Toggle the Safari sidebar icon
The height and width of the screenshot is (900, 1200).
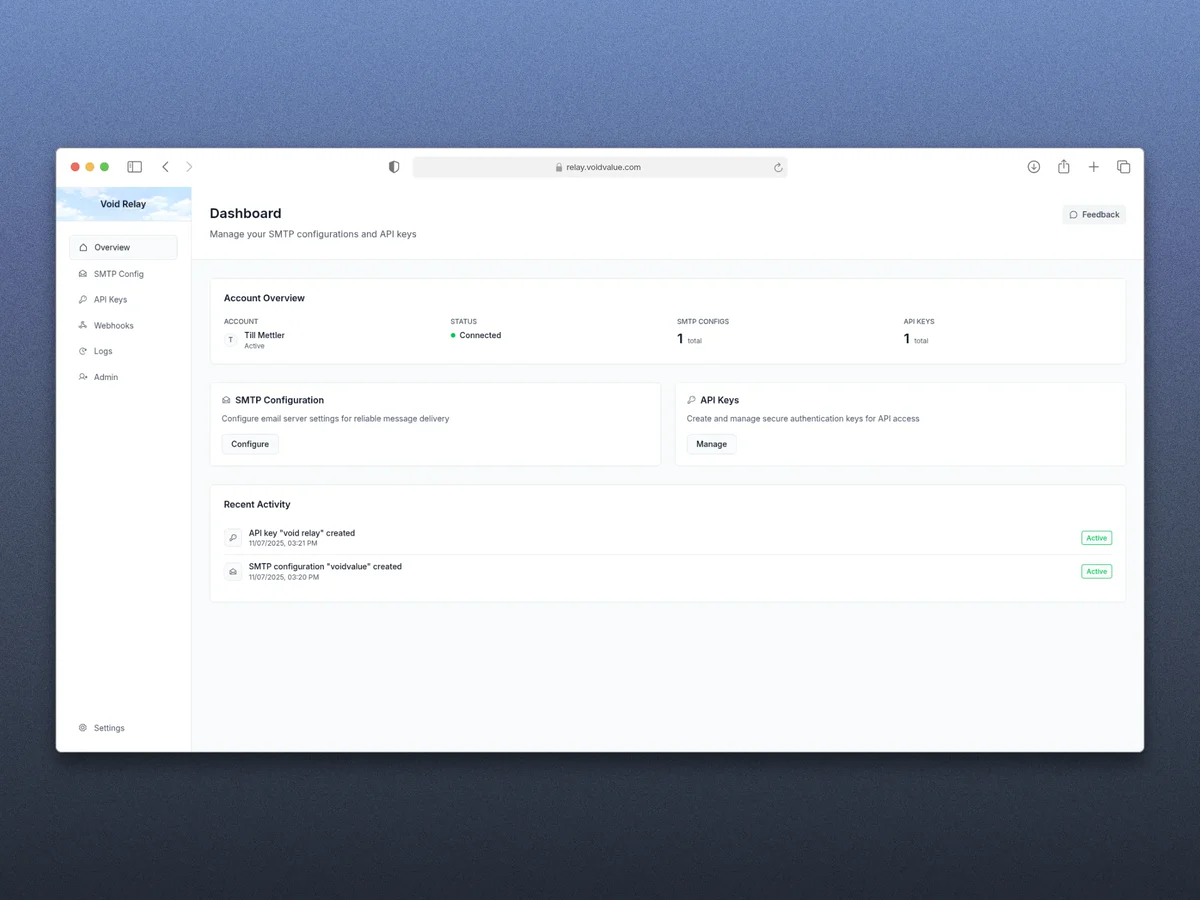[x=134, y=166]
